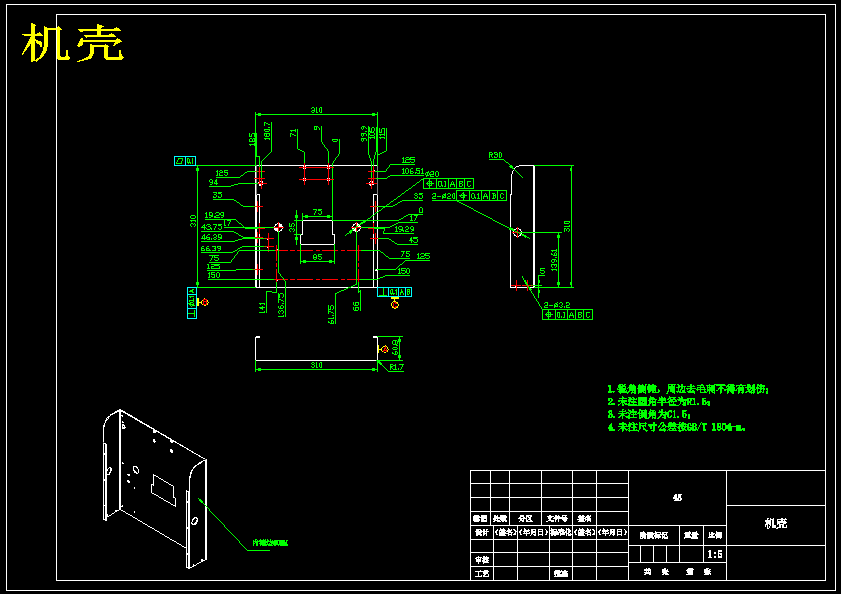841x594 pixels.
Task: Select the 141 dimension below front view
Action: pos(262,307)
